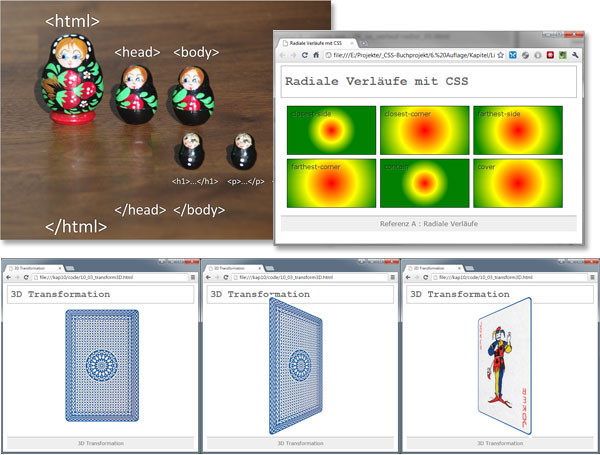Click the address bar in the Joker card window

[510, 277]
